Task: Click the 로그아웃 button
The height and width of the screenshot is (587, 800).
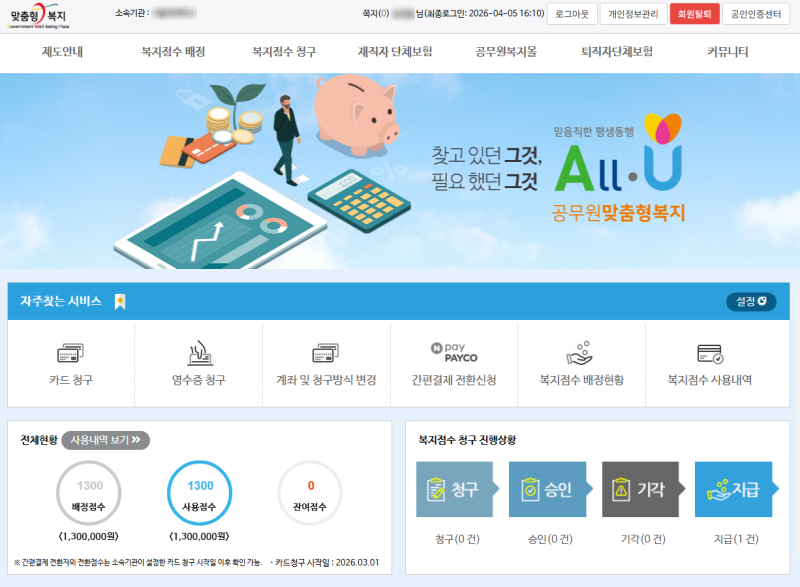Action: click(572, 14)
